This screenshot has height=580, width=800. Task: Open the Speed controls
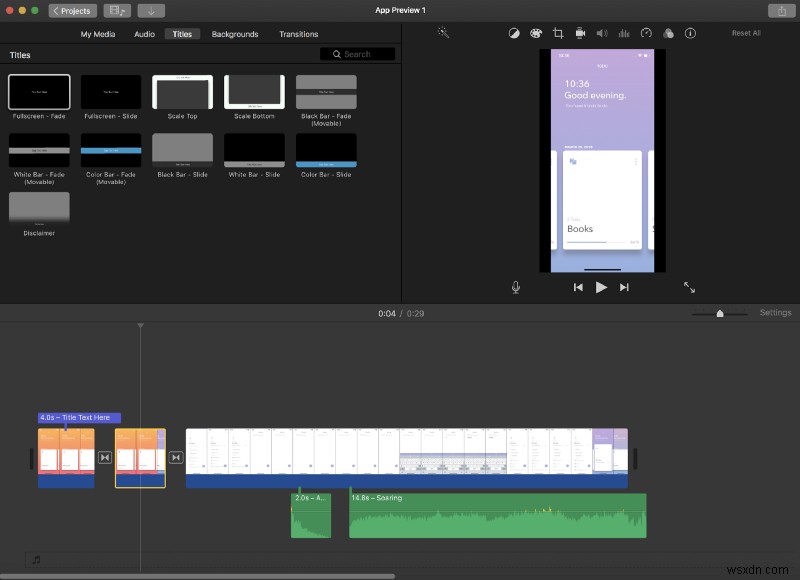[x=646, y=33]
